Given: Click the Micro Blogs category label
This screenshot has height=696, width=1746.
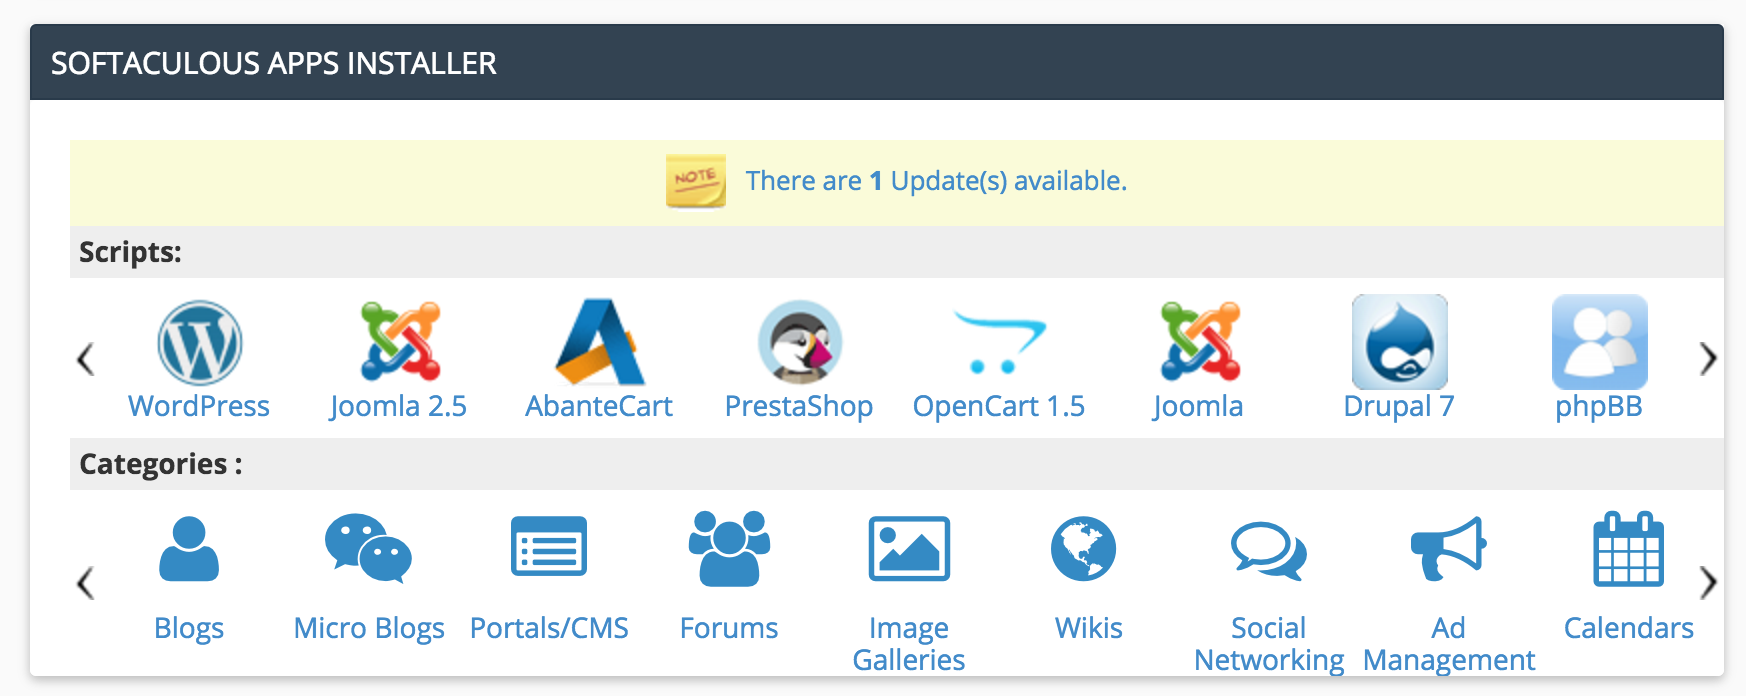Looking at the screenshot, I should [369, 628].
